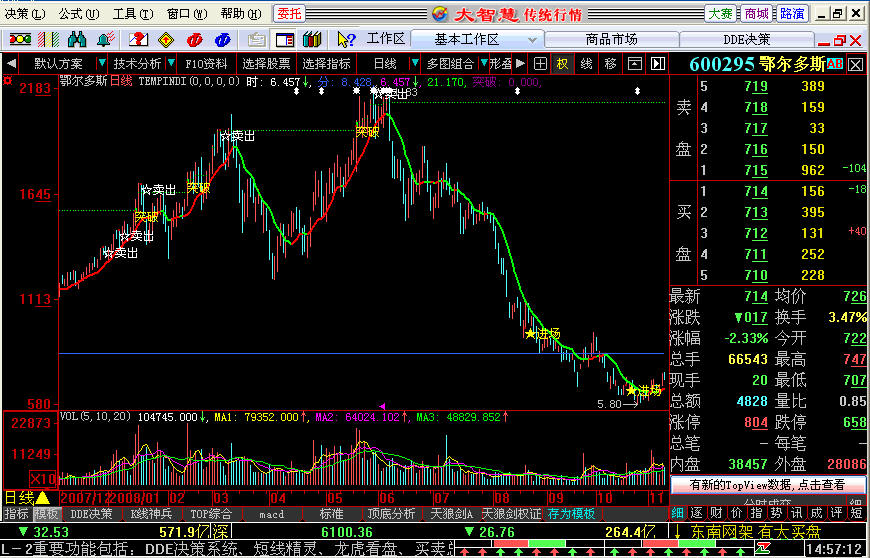
Task: Click the red circular logo icon
Action: tap(194, 40)
